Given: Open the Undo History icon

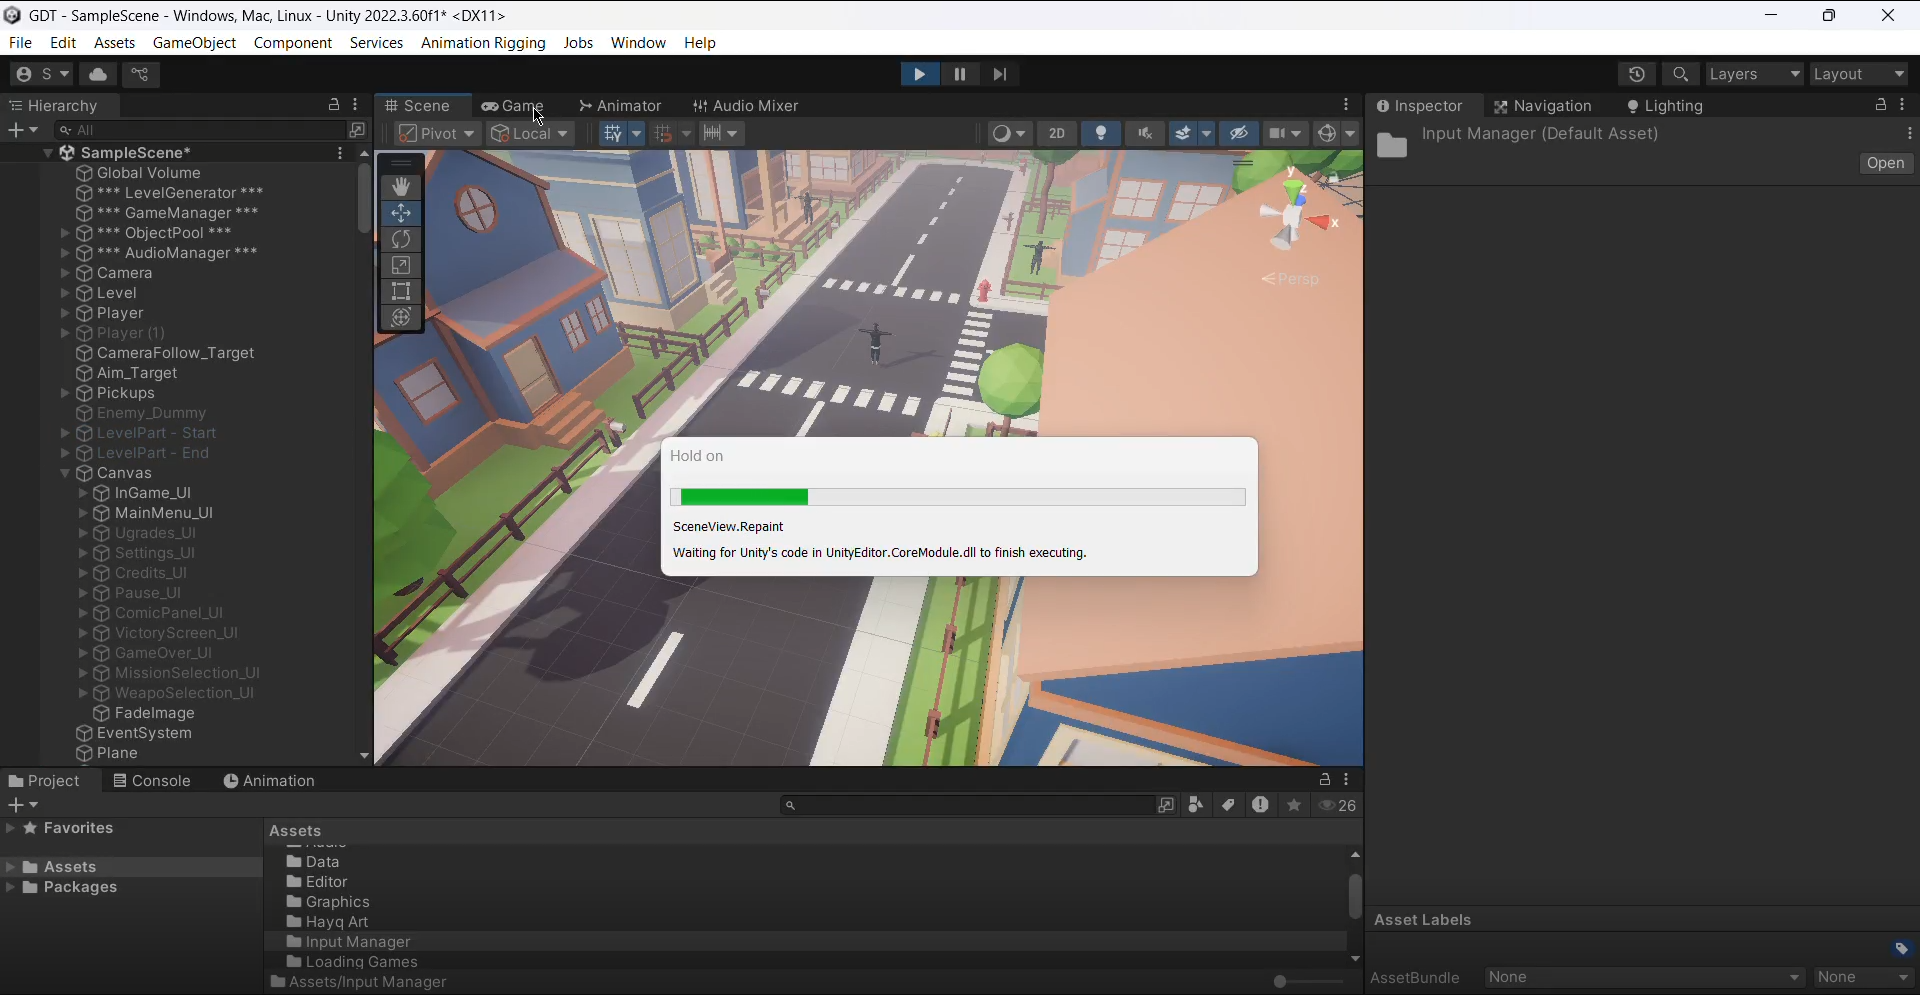Looking at the screenshot, I should 1637,74.
